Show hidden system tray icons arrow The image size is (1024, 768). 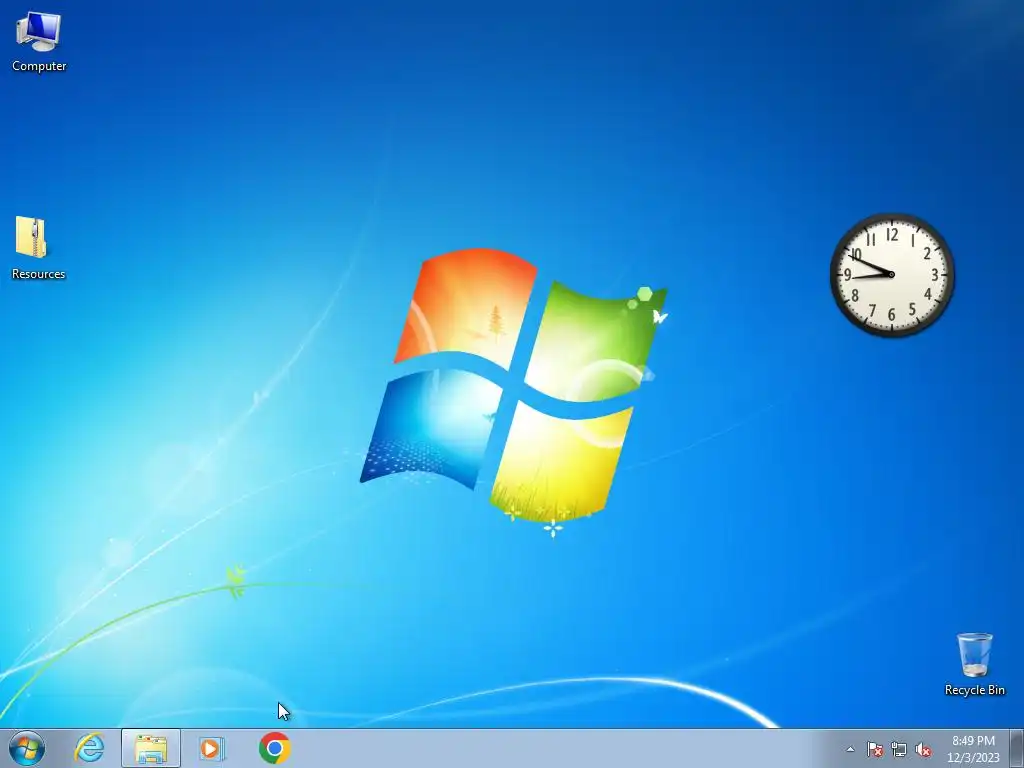(x=850, y=749)
